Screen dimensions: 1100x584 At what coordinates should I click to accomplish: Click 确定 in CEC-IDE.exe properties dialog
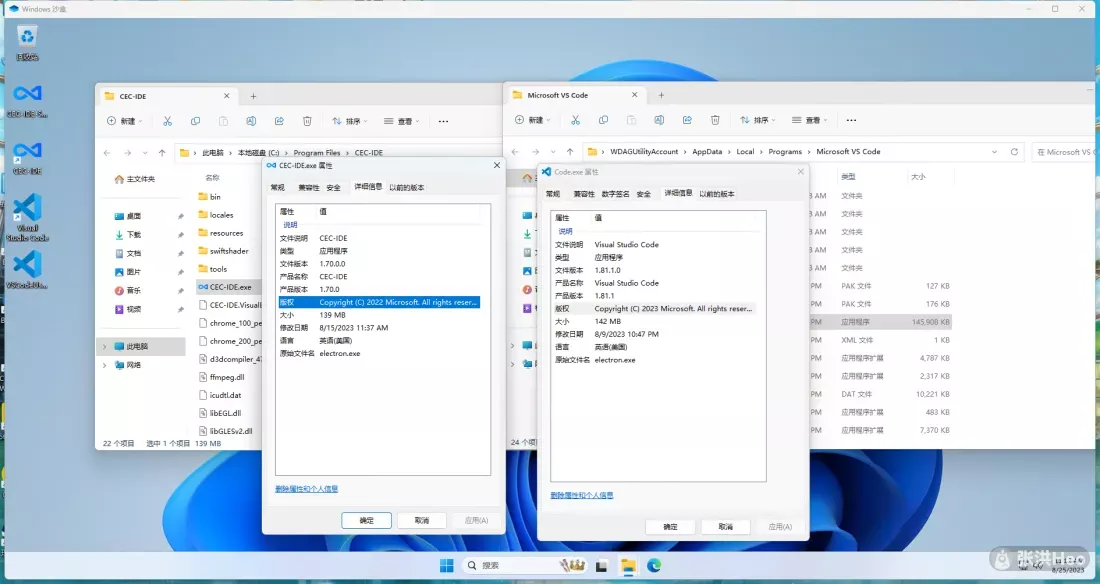(x=366, y=520)
